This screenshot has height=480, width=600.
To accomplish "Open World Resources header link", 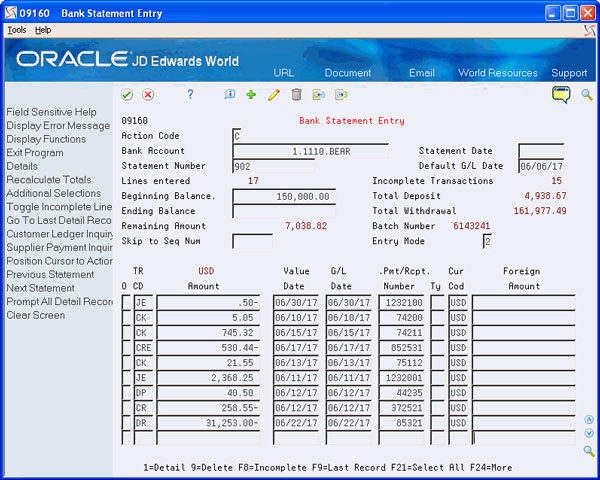I will pos(498,73).
